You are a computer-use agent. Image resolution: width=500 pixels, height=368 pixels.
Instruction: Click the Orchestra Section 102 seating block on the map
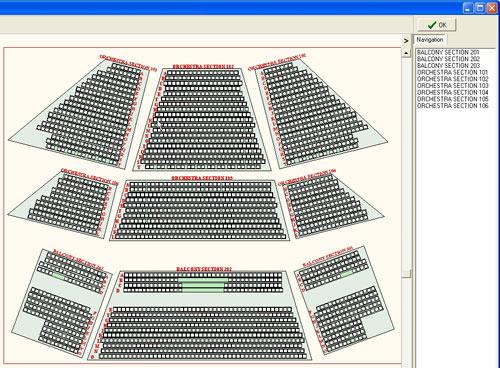[202, 119]
